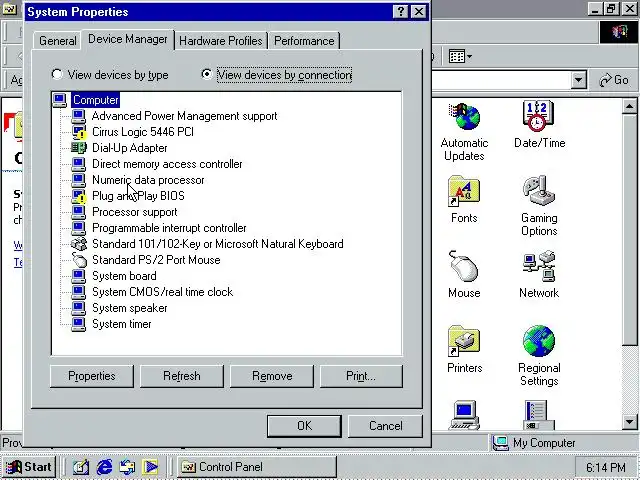This screenshot has width=640, height=480.
Task: Click the System timer icon
Action: pyautogui.click(x=78, y=324)
